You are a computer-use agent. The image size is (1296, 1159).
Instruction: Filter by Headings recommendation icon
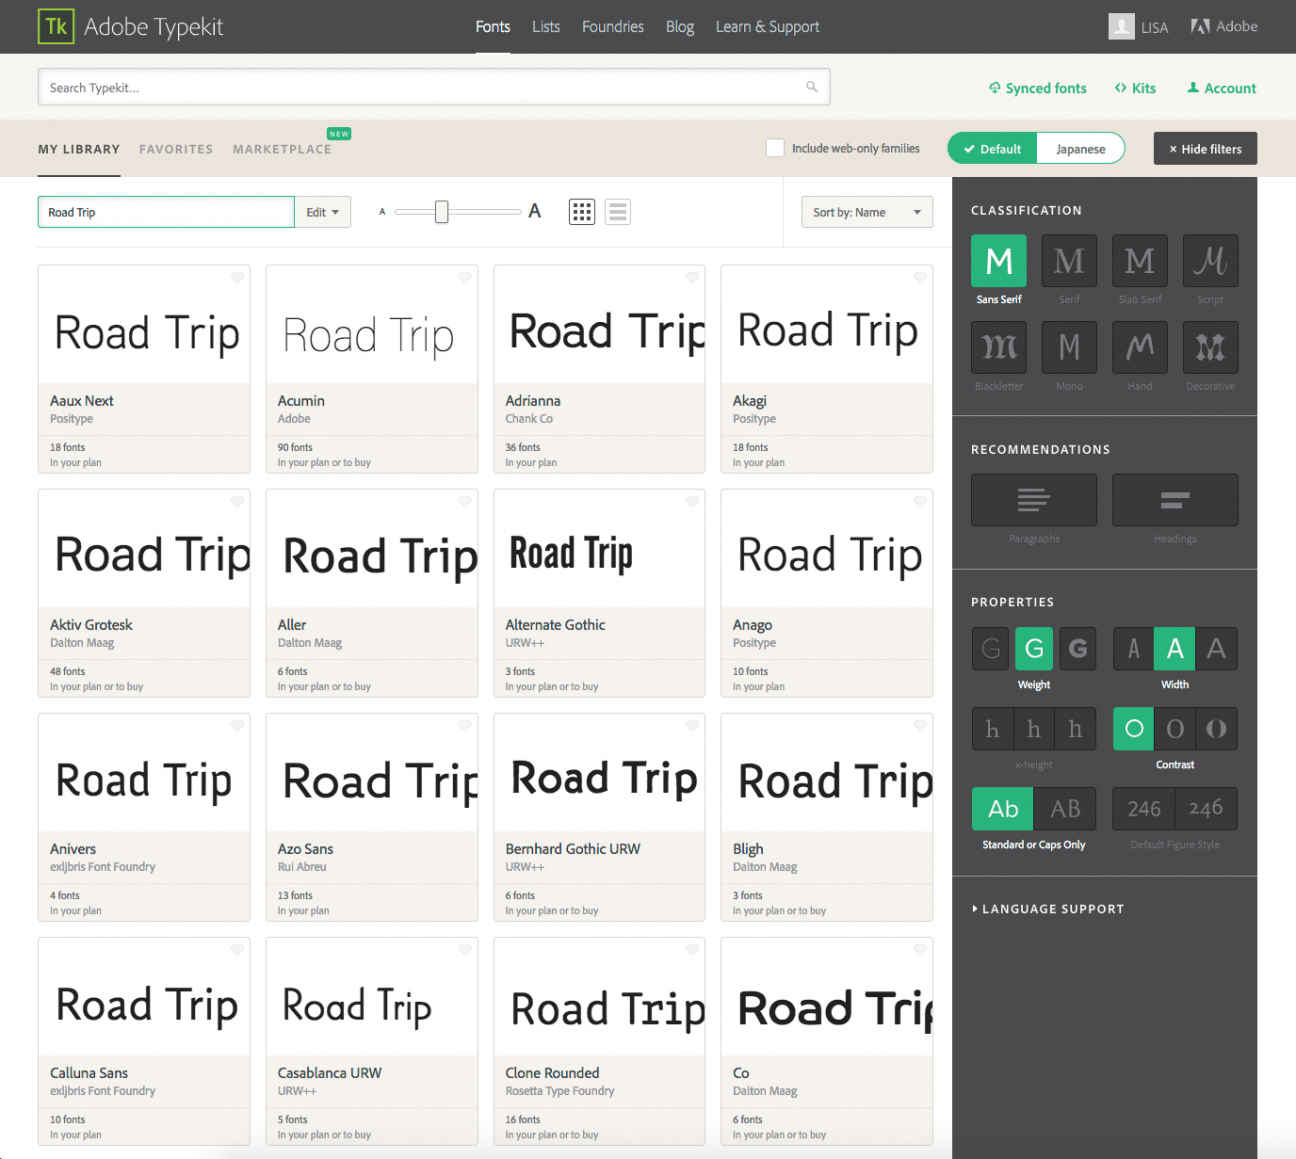pos(1175,500)
